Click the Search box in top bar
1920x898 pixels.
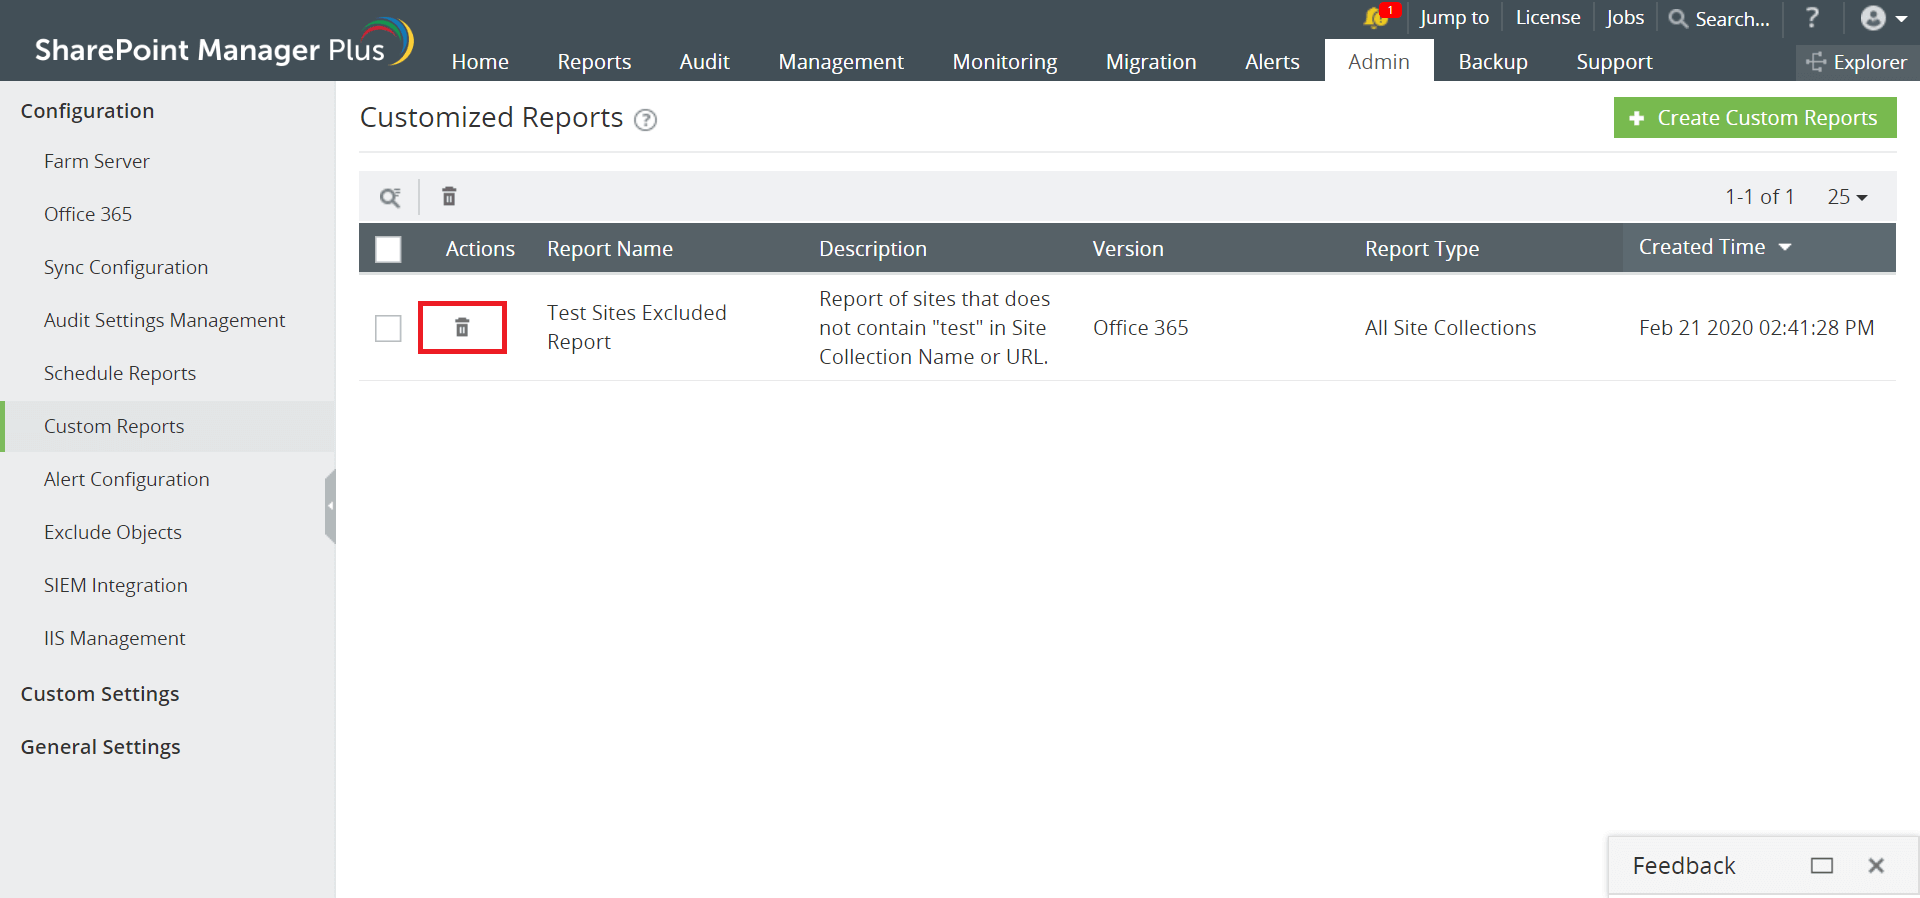click(x=1720, y=19)
